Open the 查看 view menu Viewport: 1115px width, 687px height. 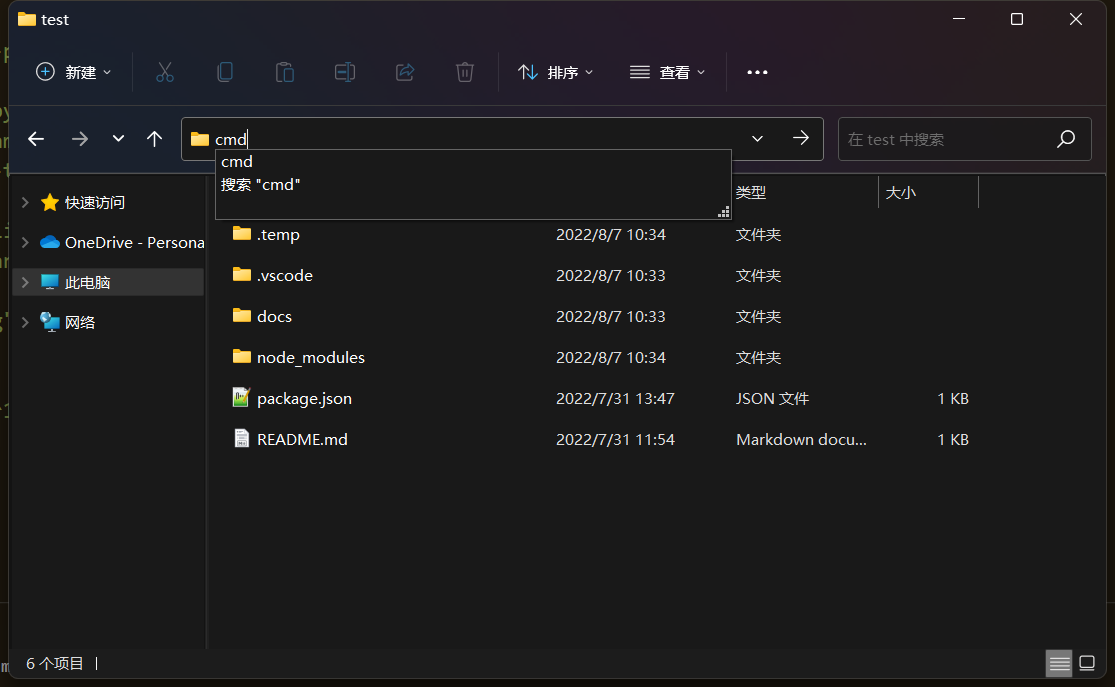pyautogui.click(x=667, y=72)
